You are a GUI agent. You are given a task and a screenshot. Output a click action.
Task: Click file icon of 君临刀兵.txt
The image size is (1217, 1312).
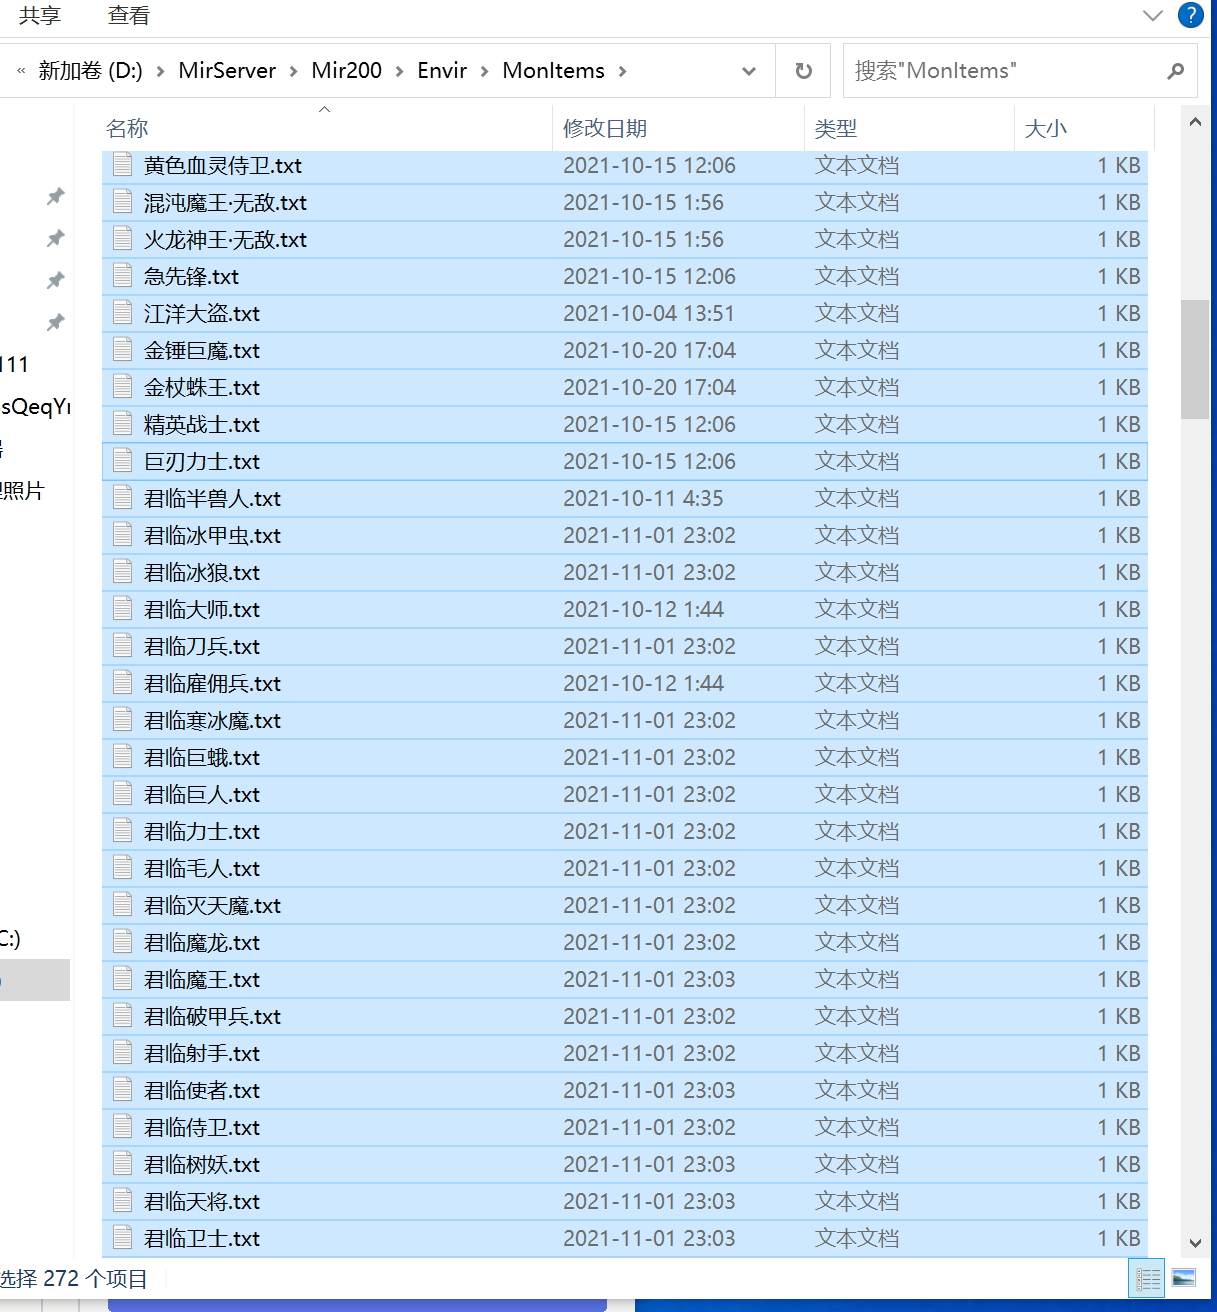tap(122, 645)
